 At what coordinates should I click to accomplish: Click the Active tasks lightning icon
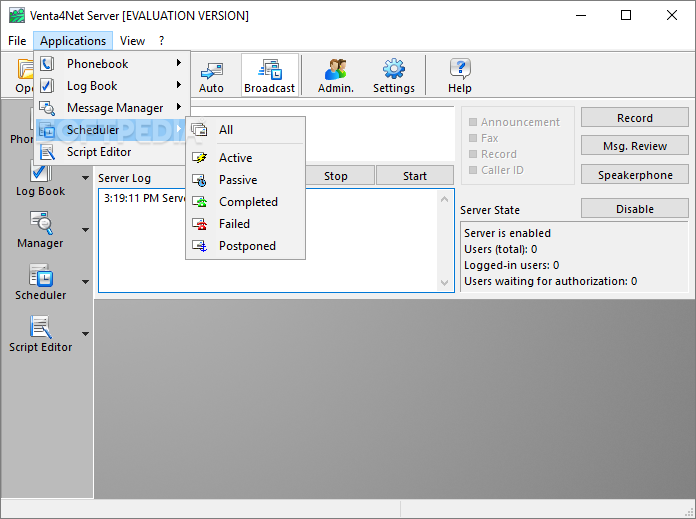(x=199, y=158)
